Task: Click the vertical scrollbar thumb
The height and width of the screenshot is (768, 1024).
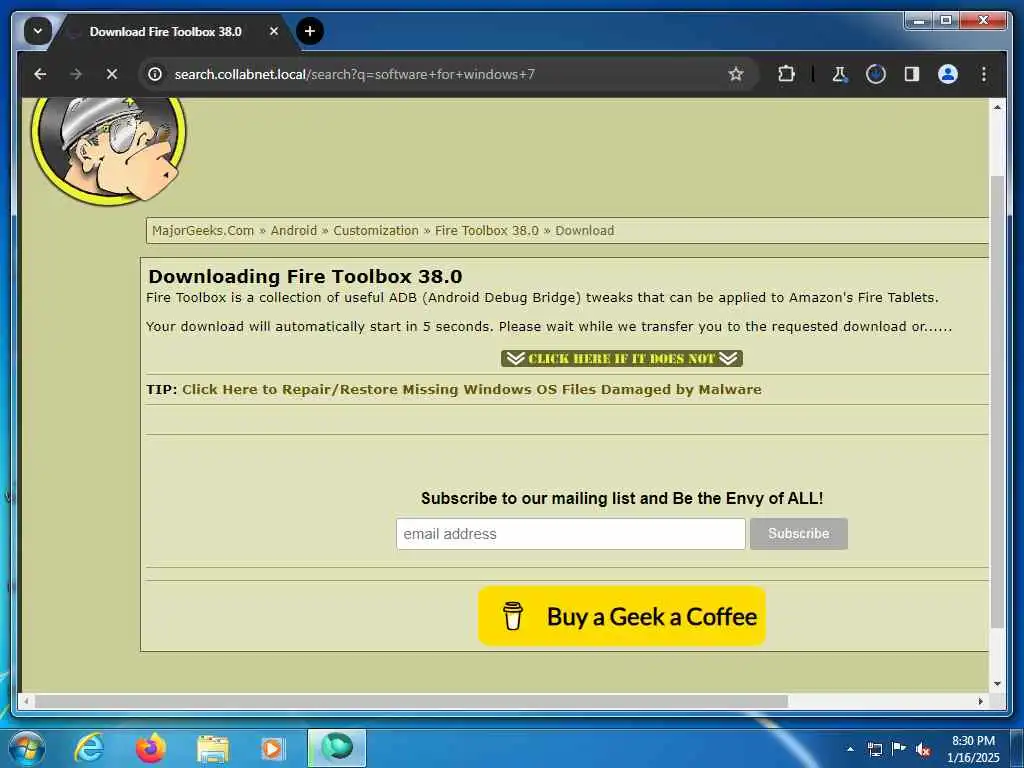Action: coord(997,402)
